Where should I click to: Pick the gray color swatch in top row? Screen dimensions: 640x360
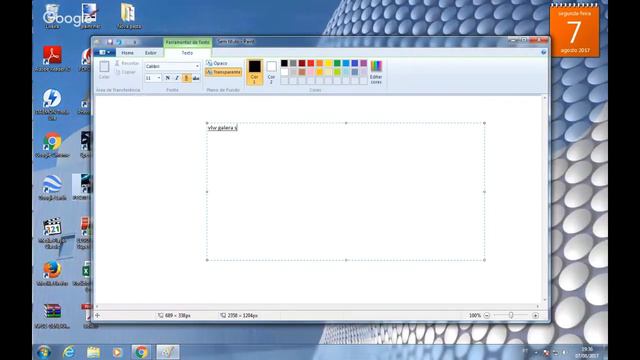click(x=293, y=63)
